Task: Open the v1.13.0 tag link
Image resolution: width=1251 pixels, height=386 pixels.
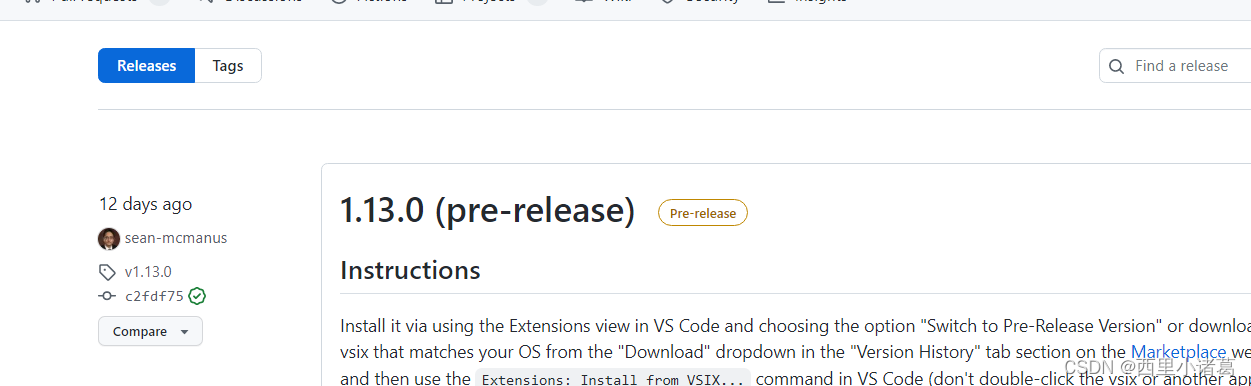Action: (x=148, y=272)
